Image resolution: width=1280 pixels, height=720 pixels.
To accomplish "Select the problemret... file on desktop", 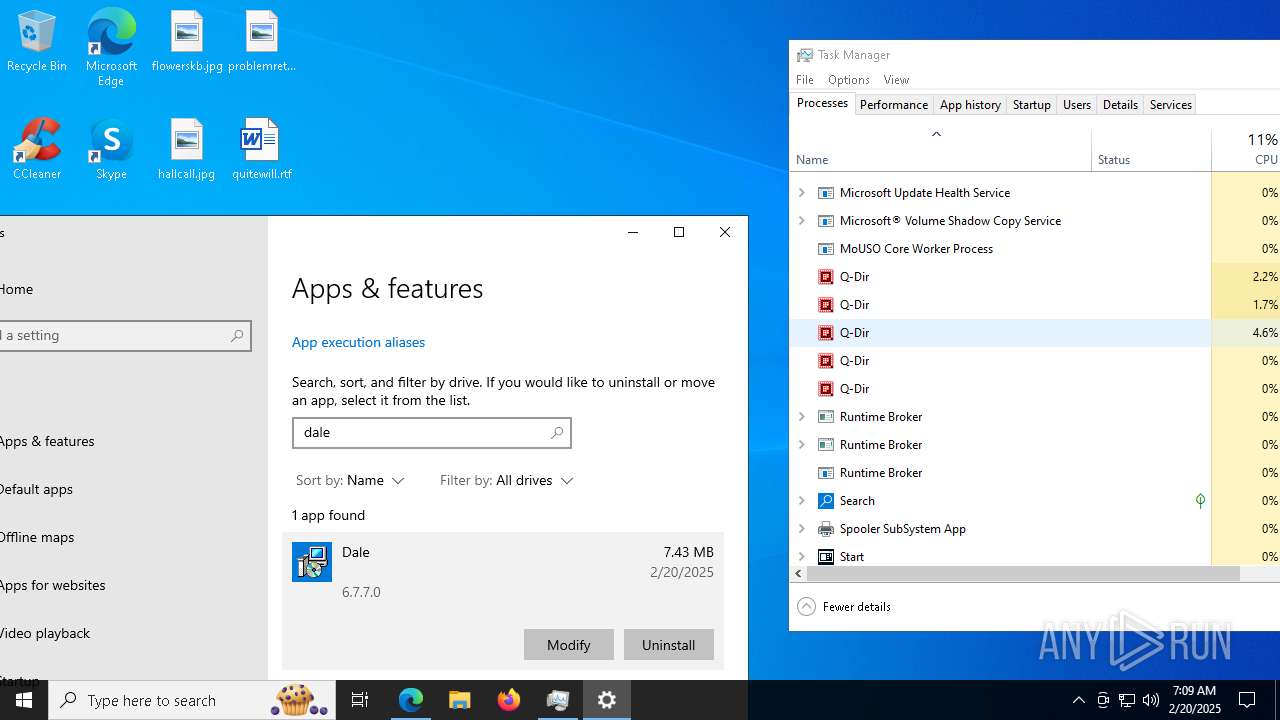I will [262, 42].
